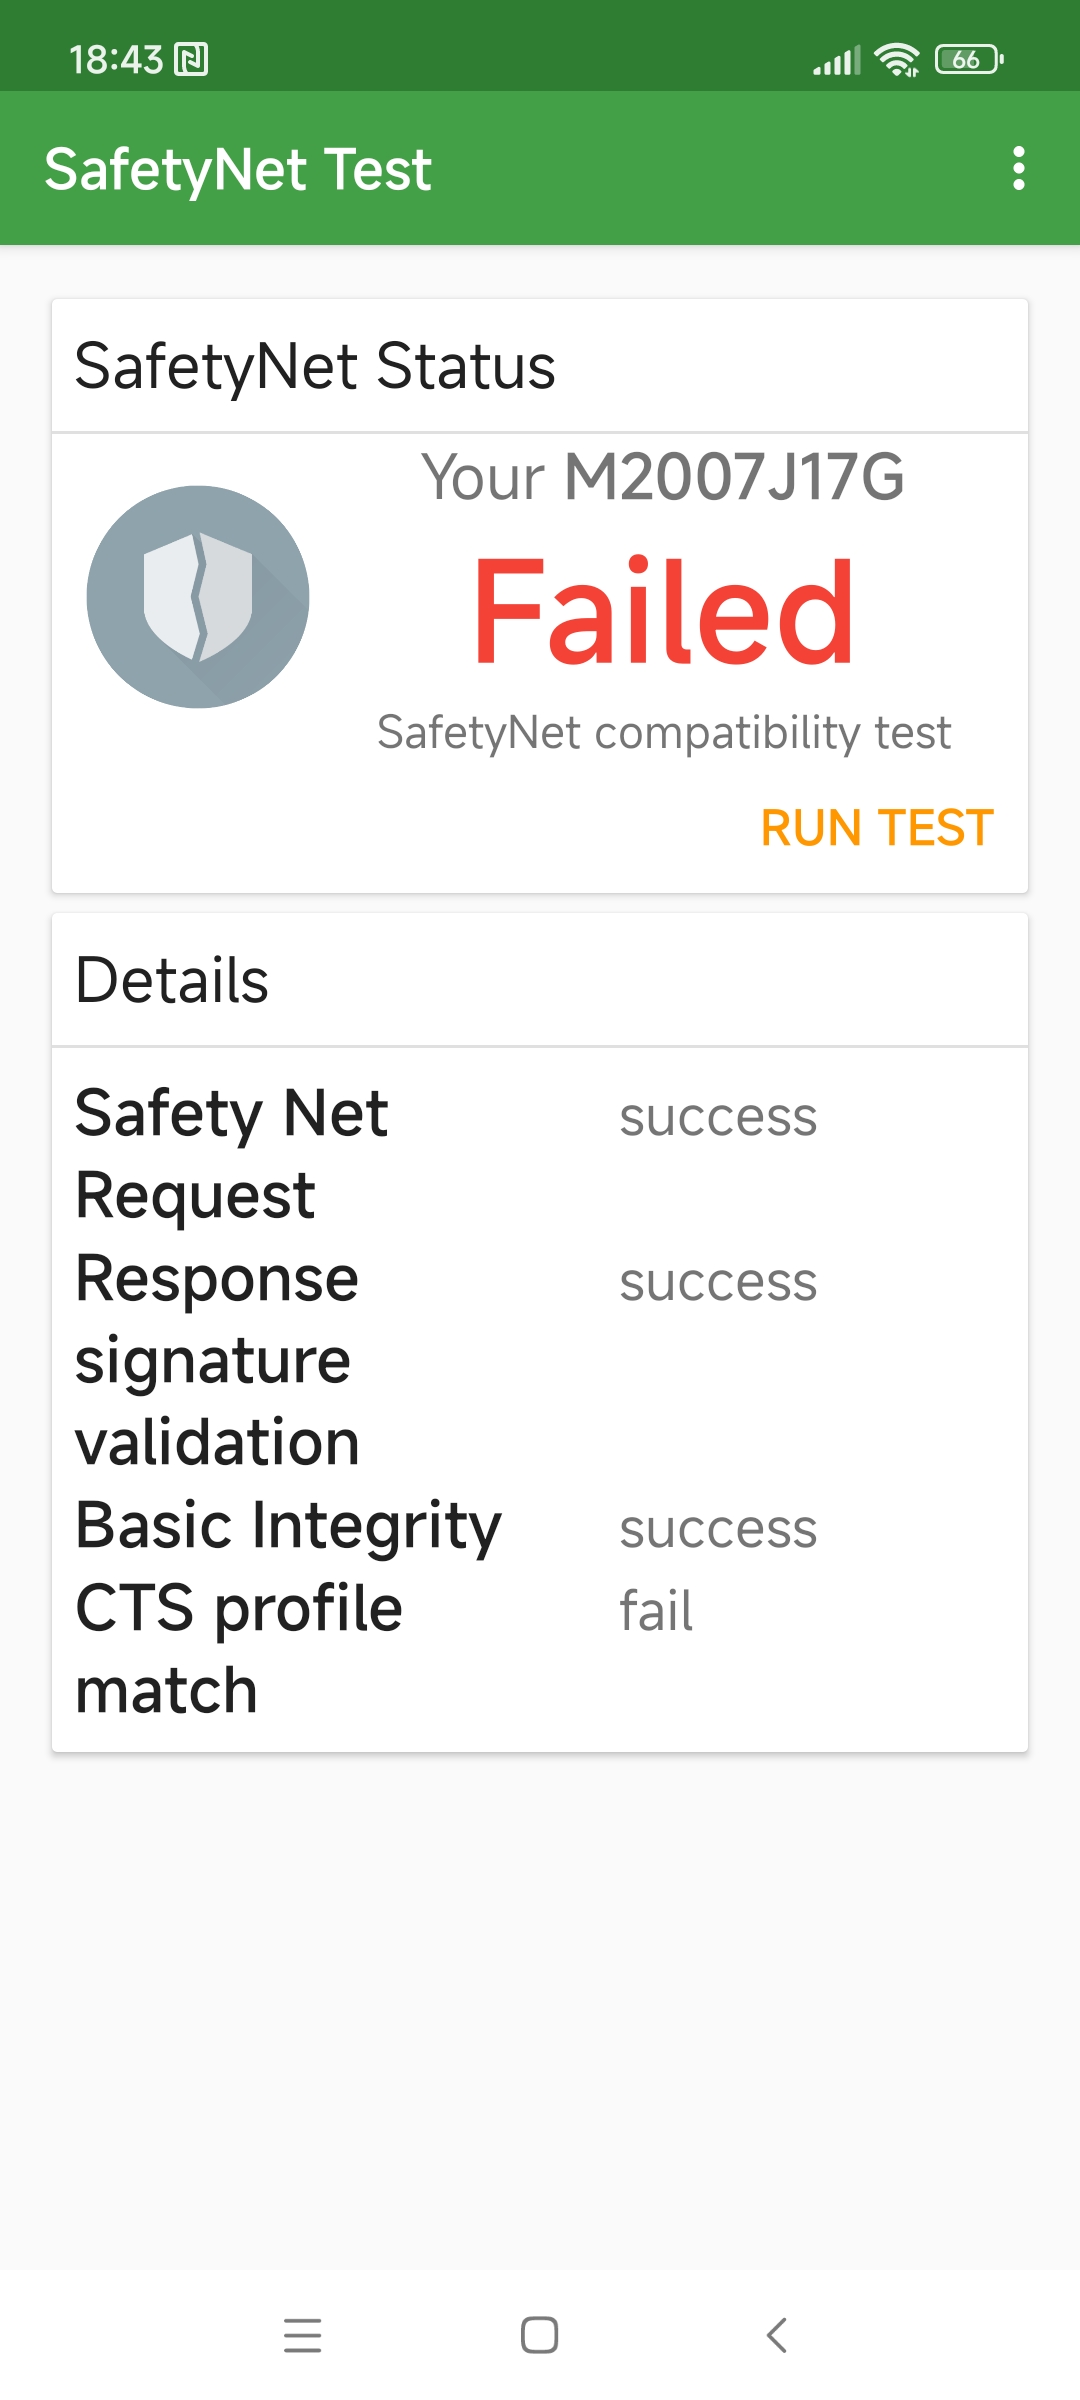The width and height of the screenshot is (1080, 2400).
Task: Tap the red Failed result text
Action: 664,611
